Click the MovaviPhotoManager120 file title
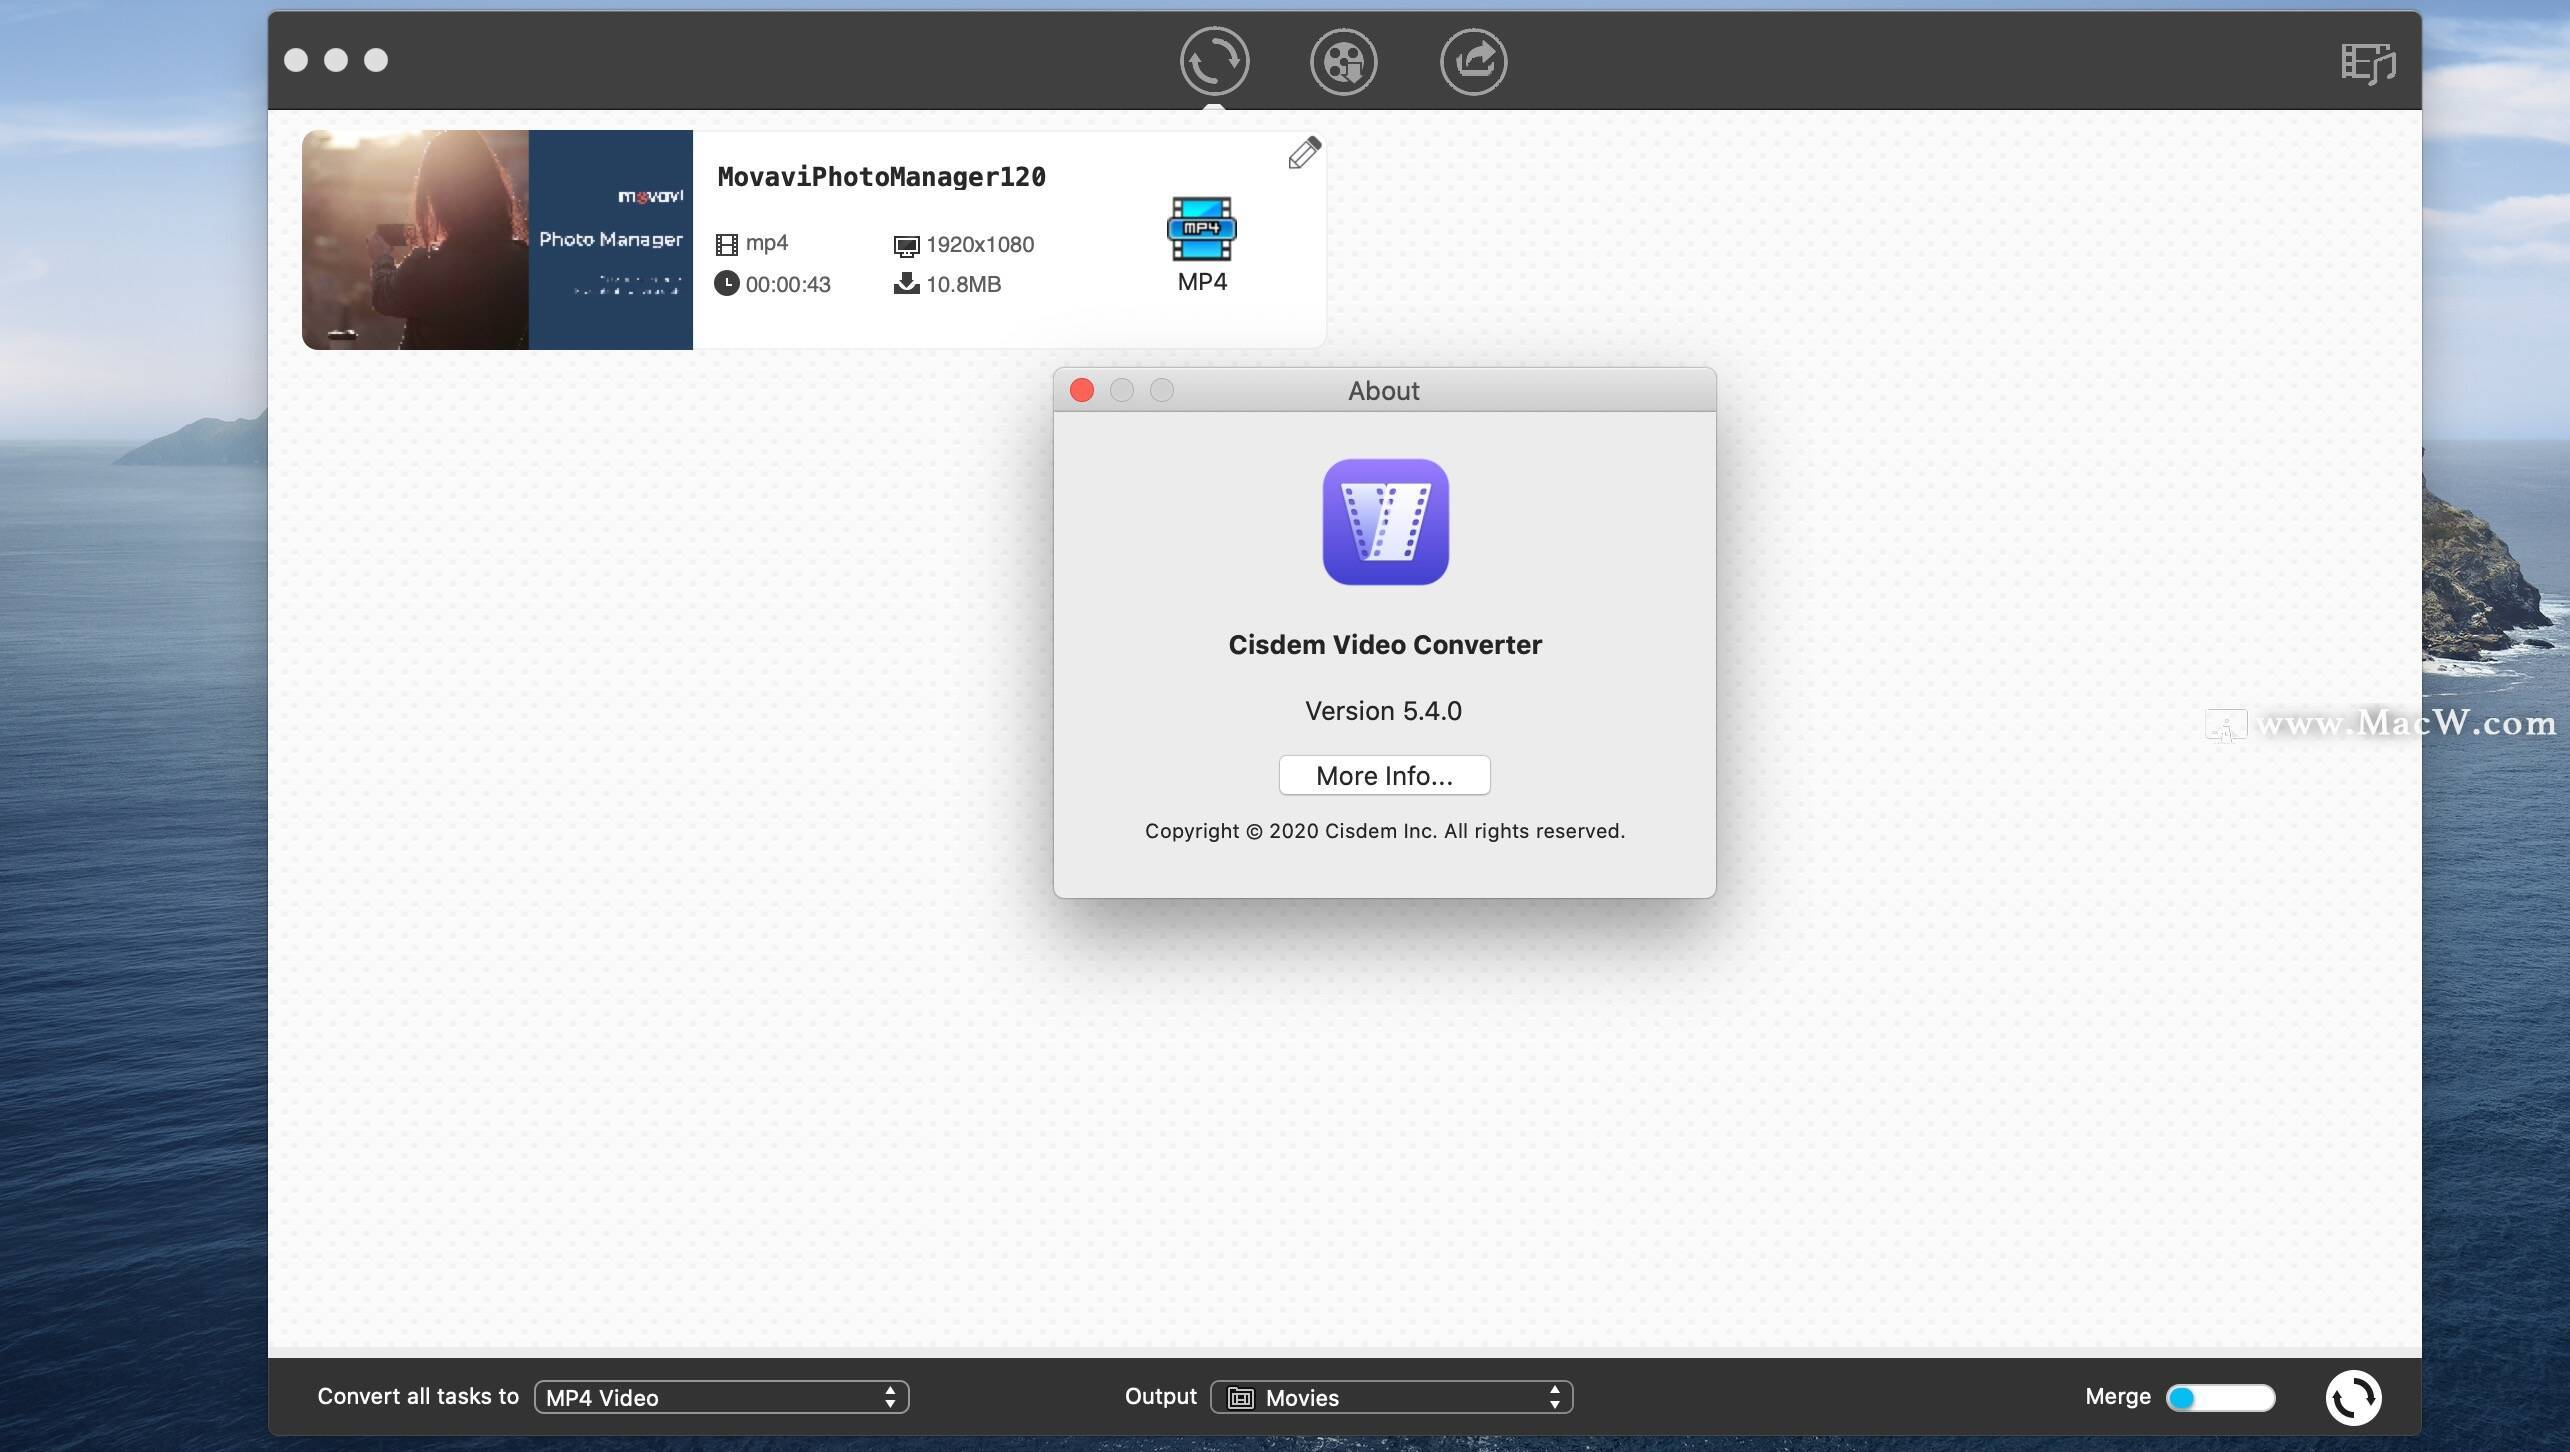The height and width of the screenshot is (1452, 2570). 881,177
